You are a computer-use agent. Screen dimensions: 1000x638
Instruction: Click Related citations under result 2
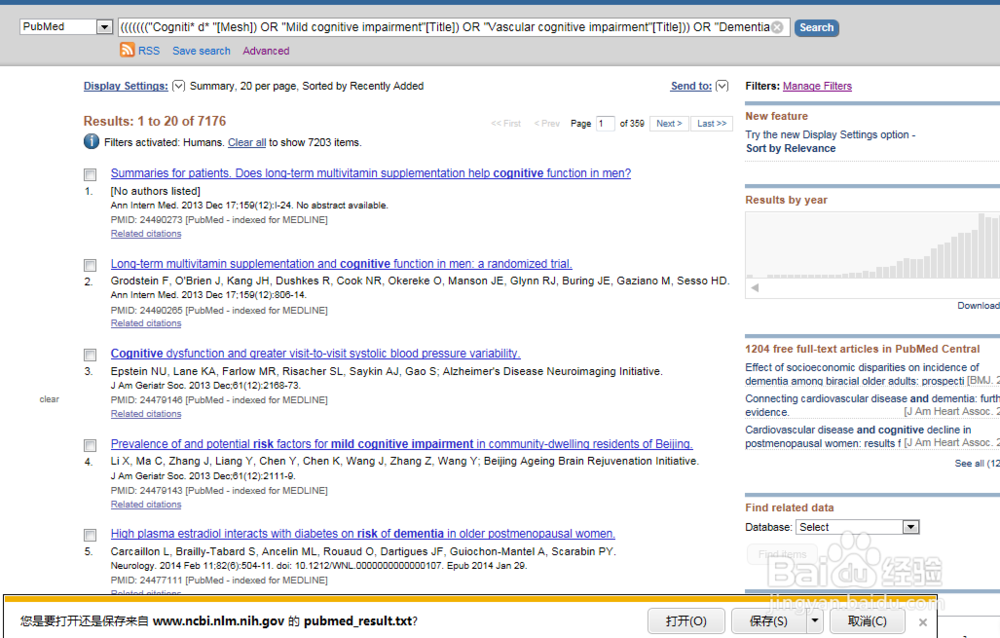[146, 323]
